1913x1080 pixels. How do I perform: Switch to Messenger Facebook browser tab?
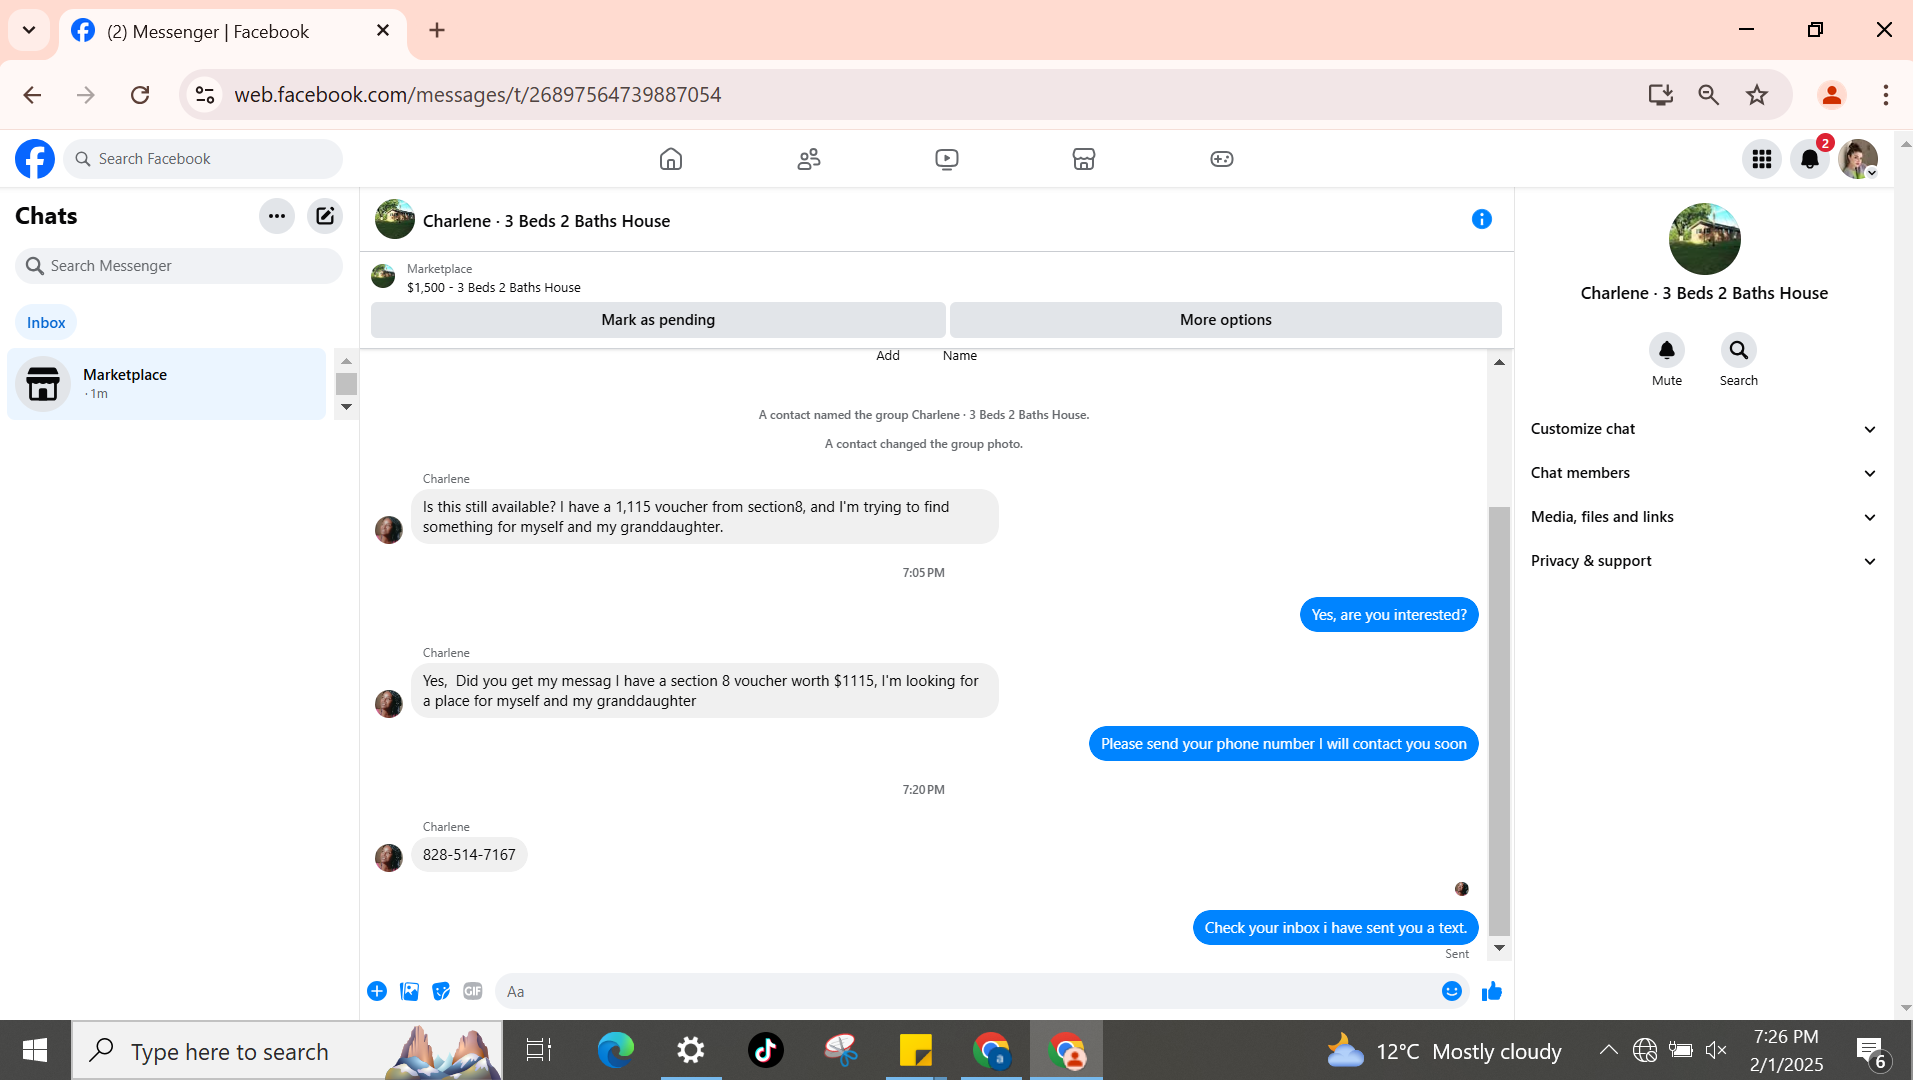tap(232, 31)
